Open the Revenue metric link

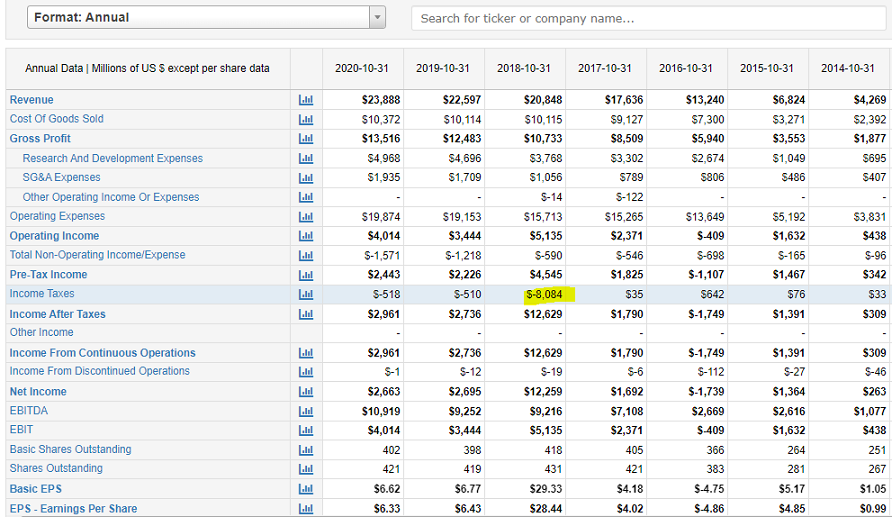tap(32, 100)
